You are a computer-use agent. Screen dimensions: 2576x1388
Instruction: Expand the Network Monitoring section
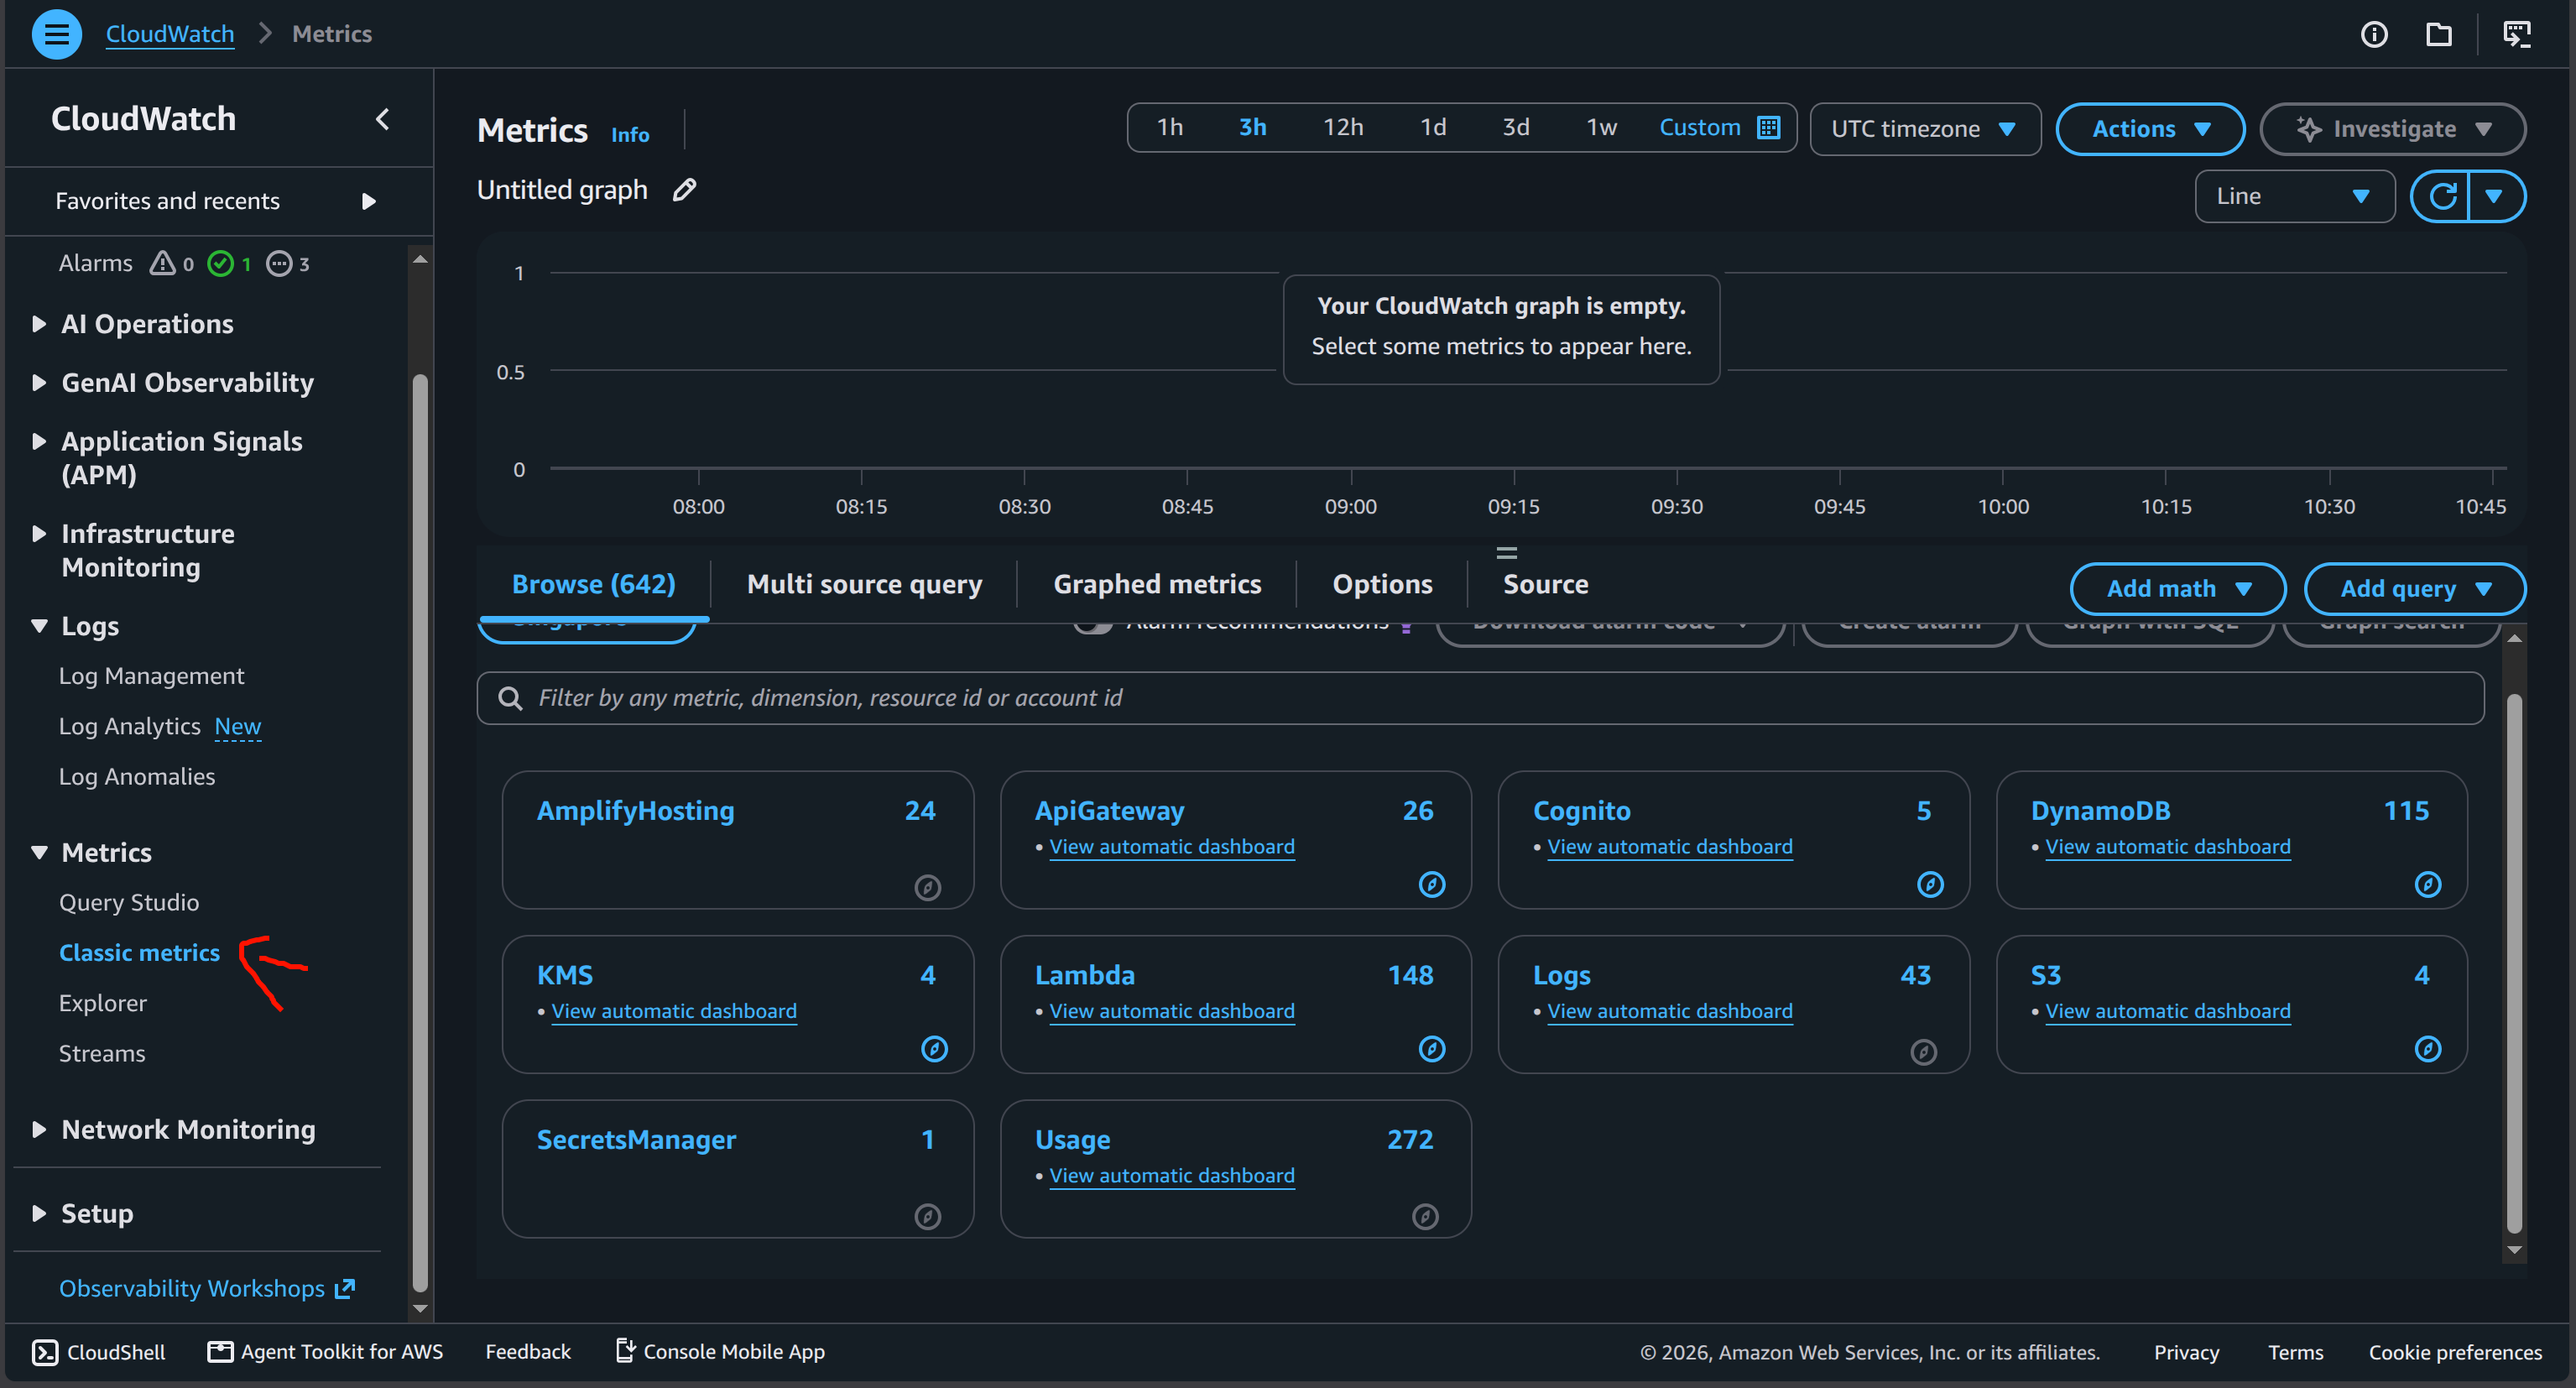(39, 1130)
